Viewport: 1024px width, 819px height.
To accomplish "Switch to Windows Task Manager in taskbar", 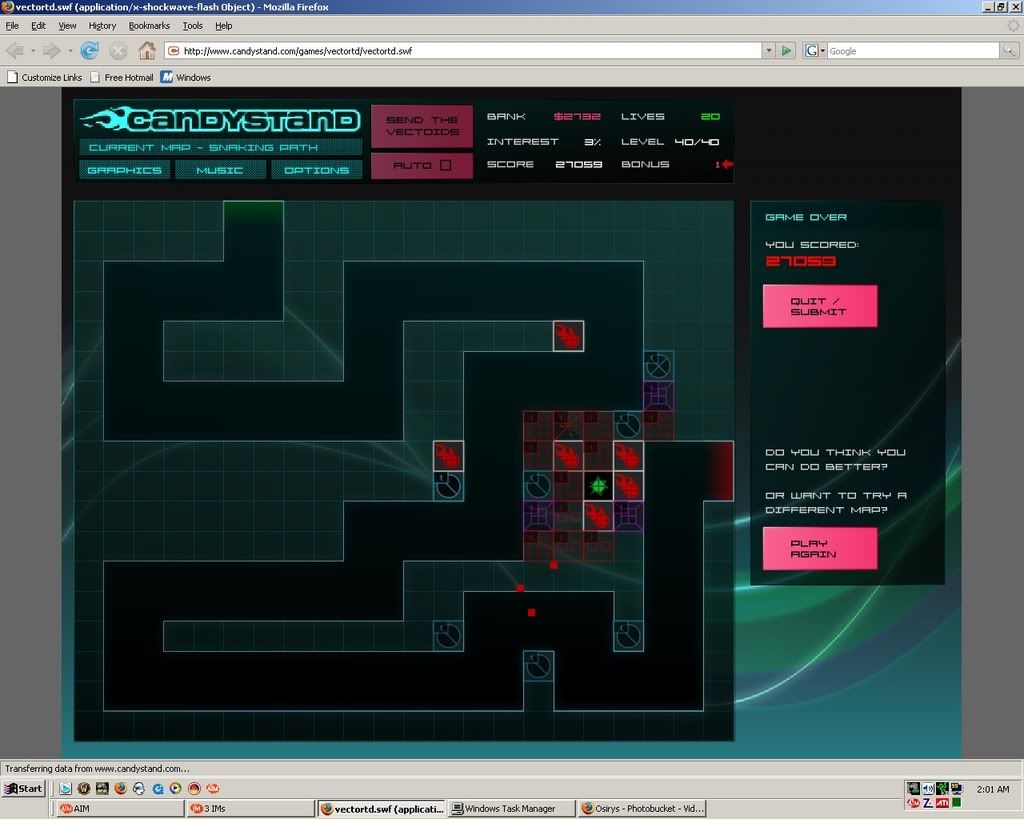I will point(510,808).
